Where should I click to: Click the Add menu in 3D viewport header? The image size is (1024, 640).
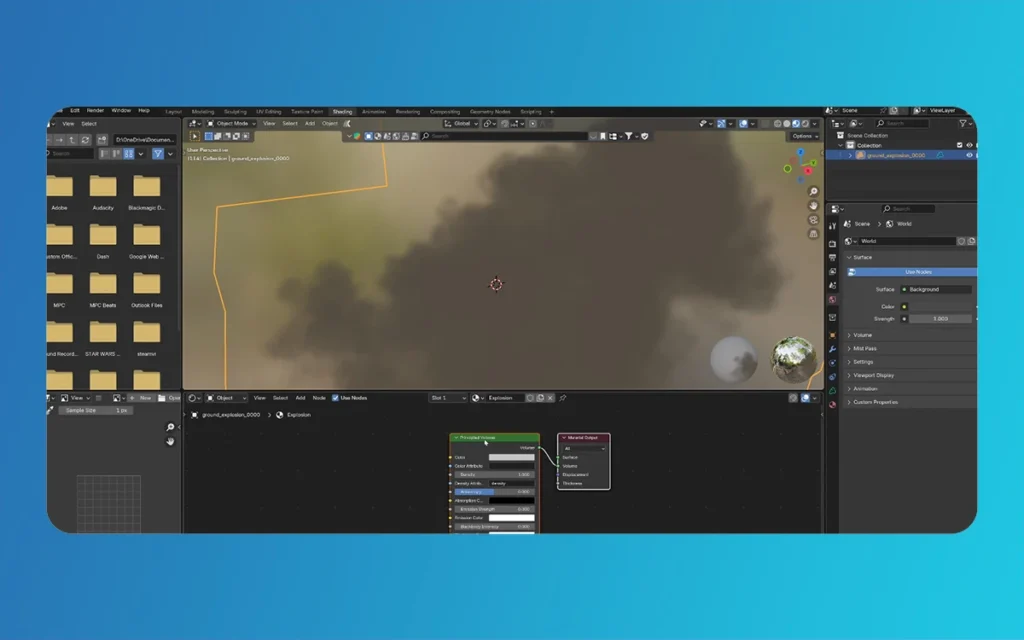pyautogui.click(x=310, y=123)
